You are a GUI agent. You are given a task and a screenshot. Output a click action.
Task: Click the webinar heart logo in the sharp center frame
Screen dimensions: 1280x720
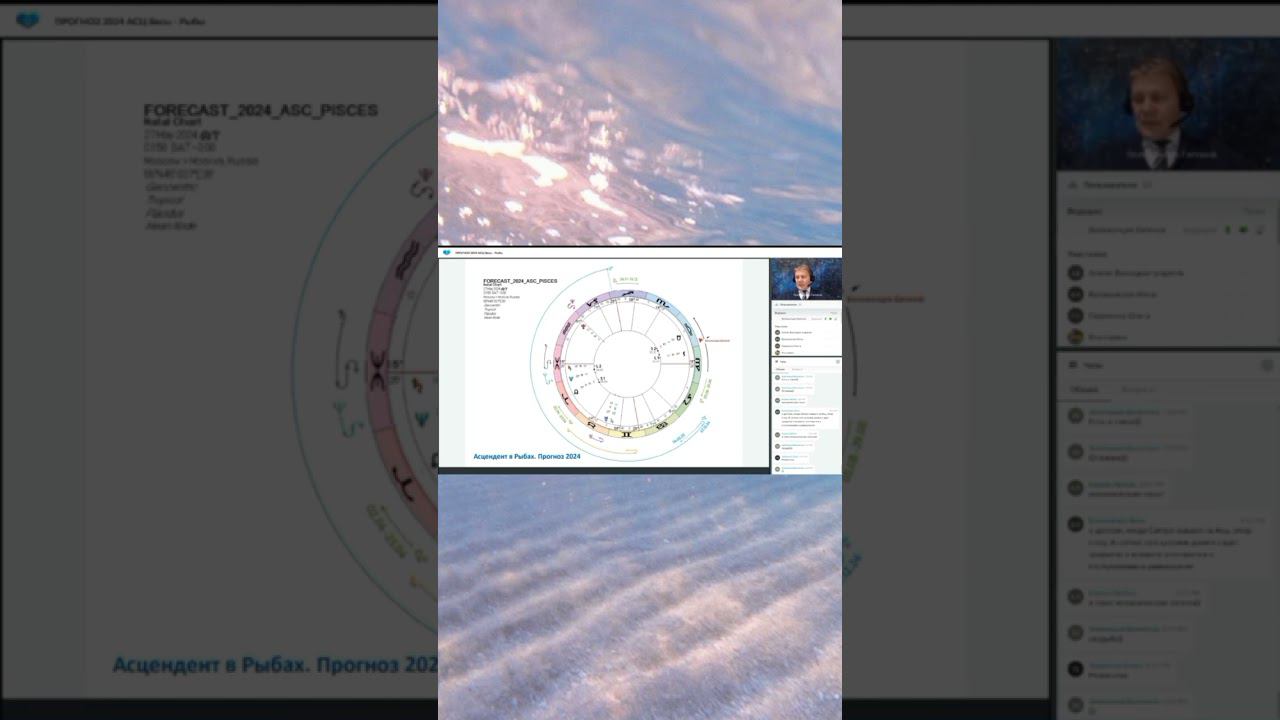click(x=447, y=253)
